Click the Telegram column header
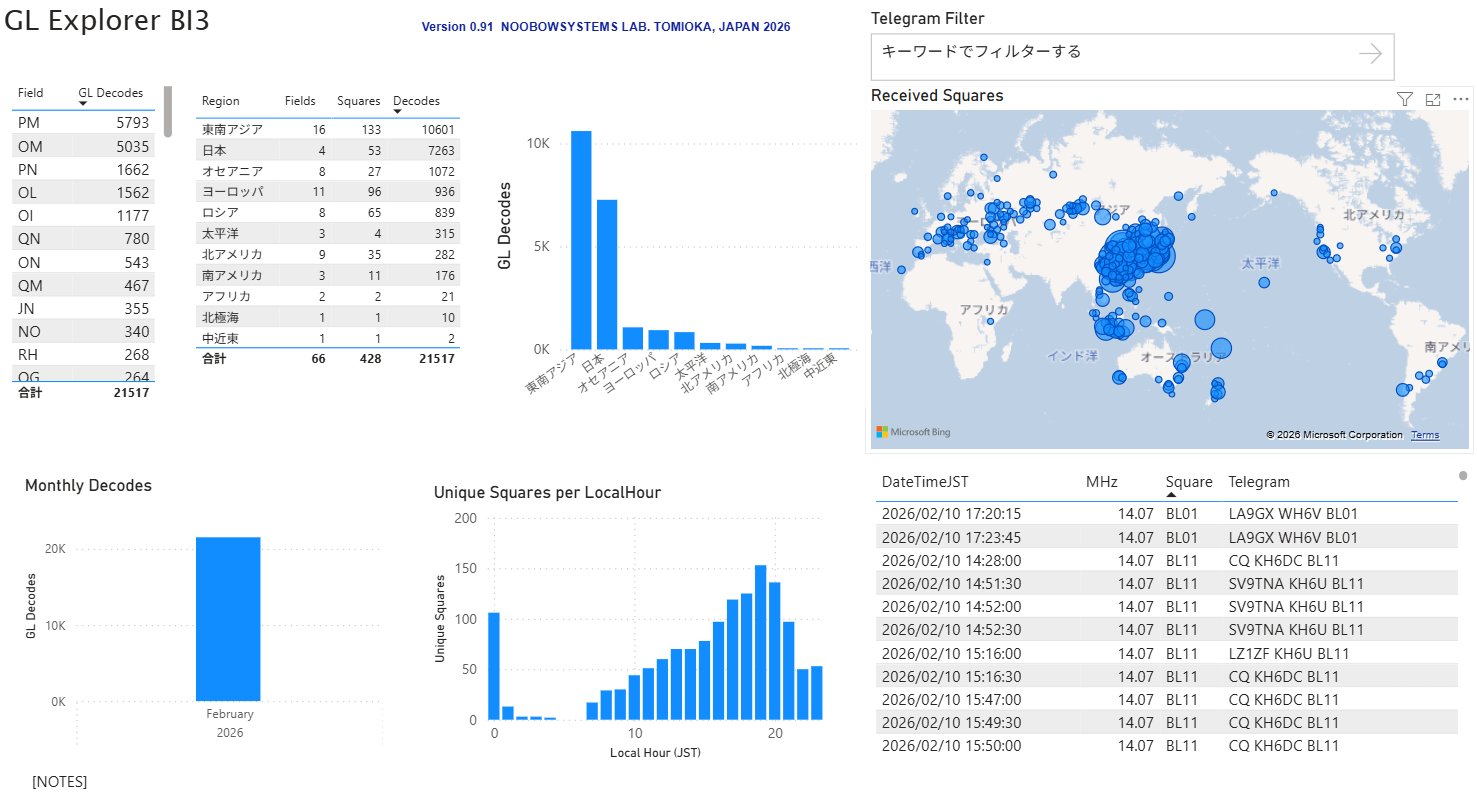The width and height of the screenshot is (1477, 811). coord(1258,482)
